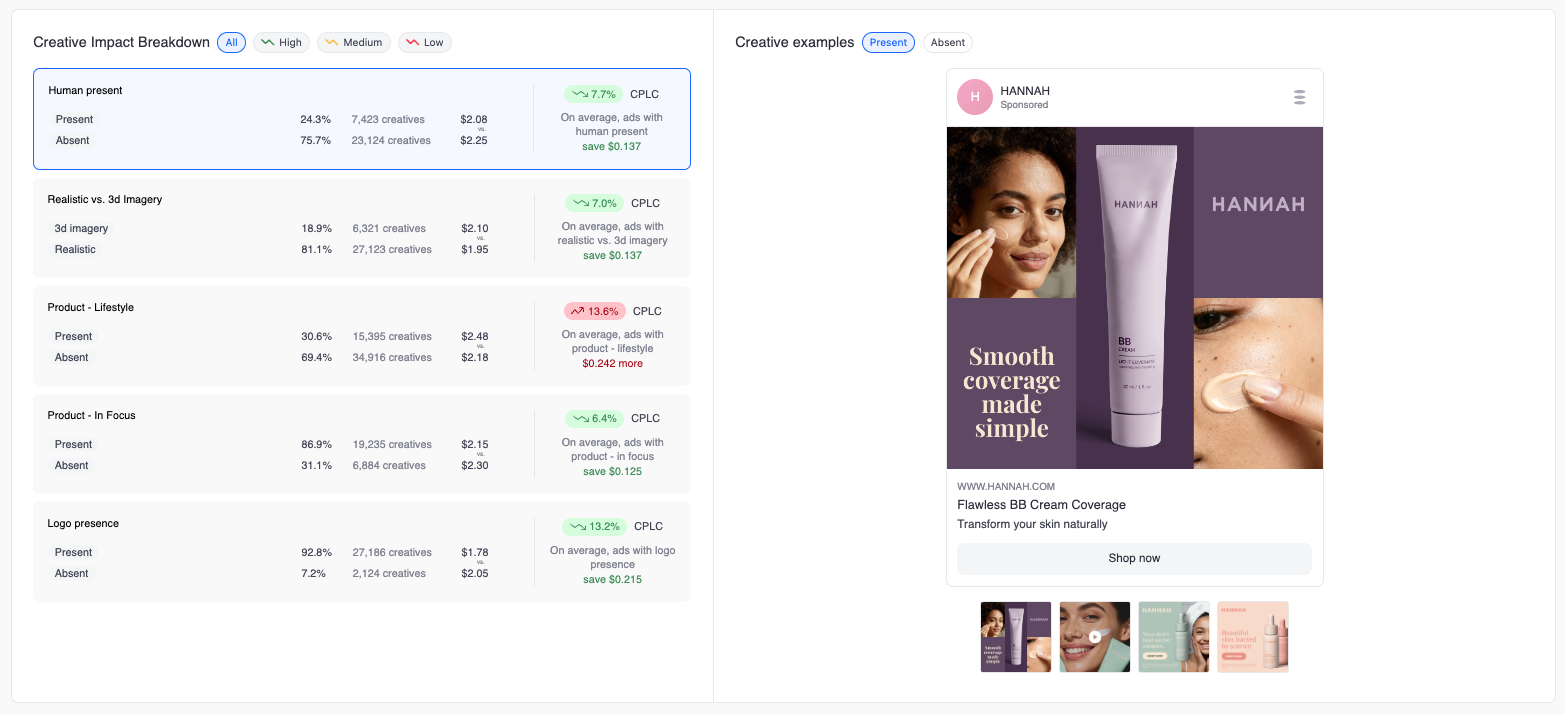Click the 23,124 creatives count
1565x714 pixels.
[x=391, y=140]
